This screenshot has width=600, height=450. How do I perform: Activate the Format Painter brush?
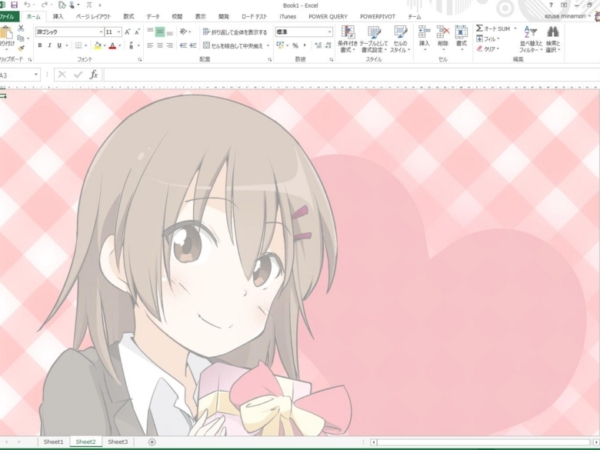(21, 48)
